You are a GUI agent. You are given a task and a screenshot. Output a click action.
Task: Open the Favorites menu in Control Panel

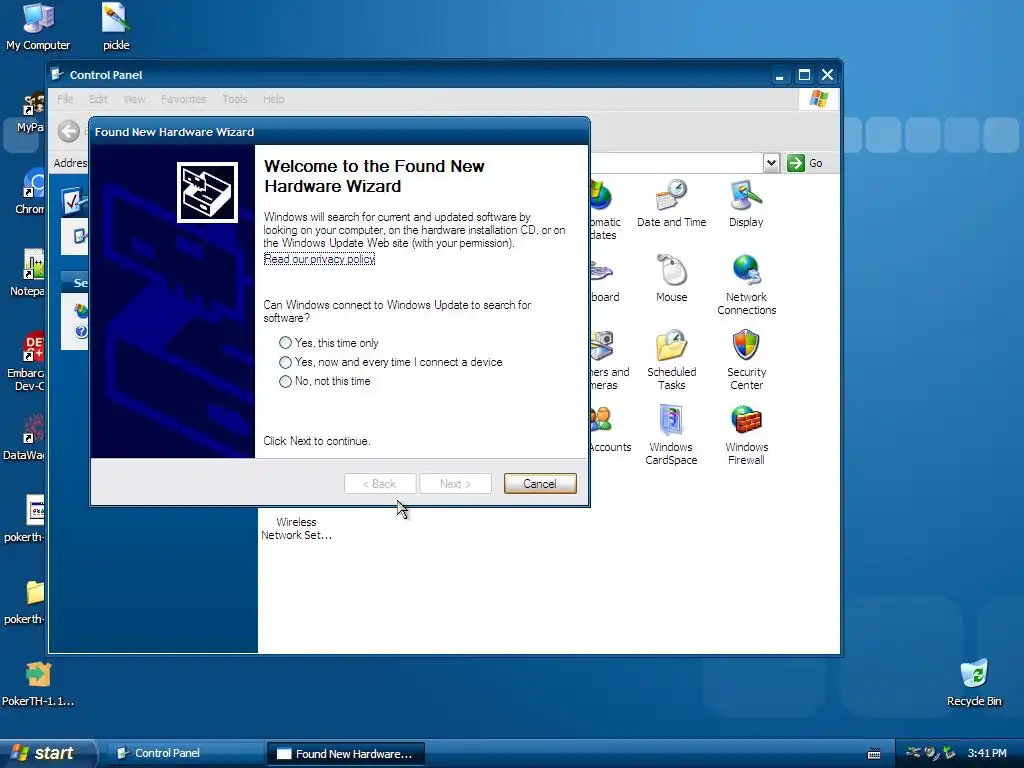coord(184,99)
